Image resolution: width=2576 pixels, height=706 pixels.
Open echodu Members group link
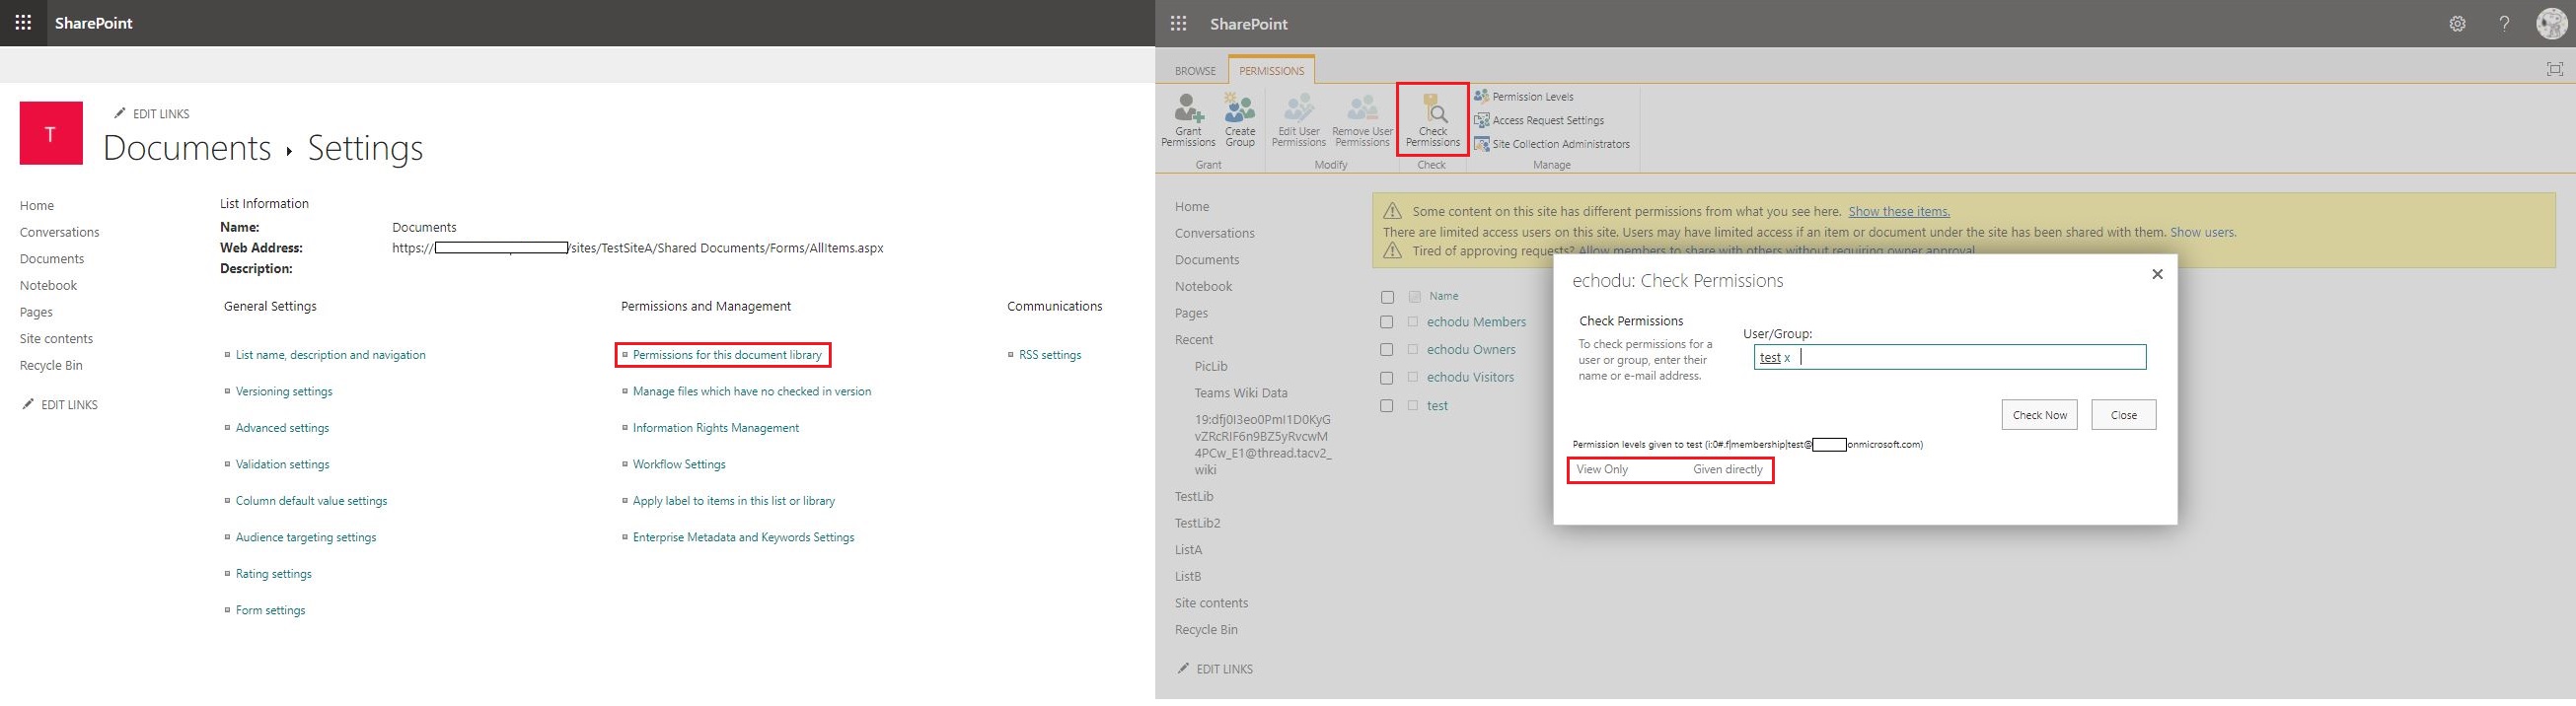[x=1476, y=322]
